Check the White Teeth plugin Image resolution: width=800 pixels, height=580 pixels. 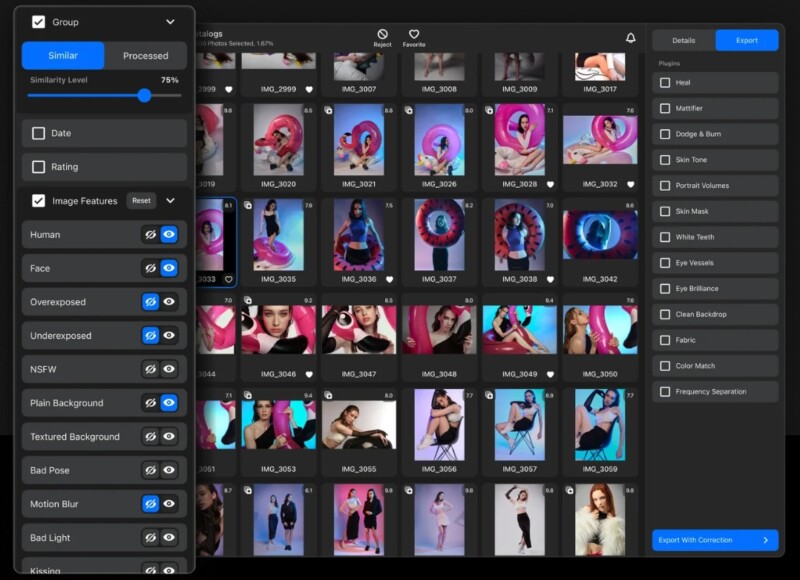pyautogui.click(x=665, y=237)
